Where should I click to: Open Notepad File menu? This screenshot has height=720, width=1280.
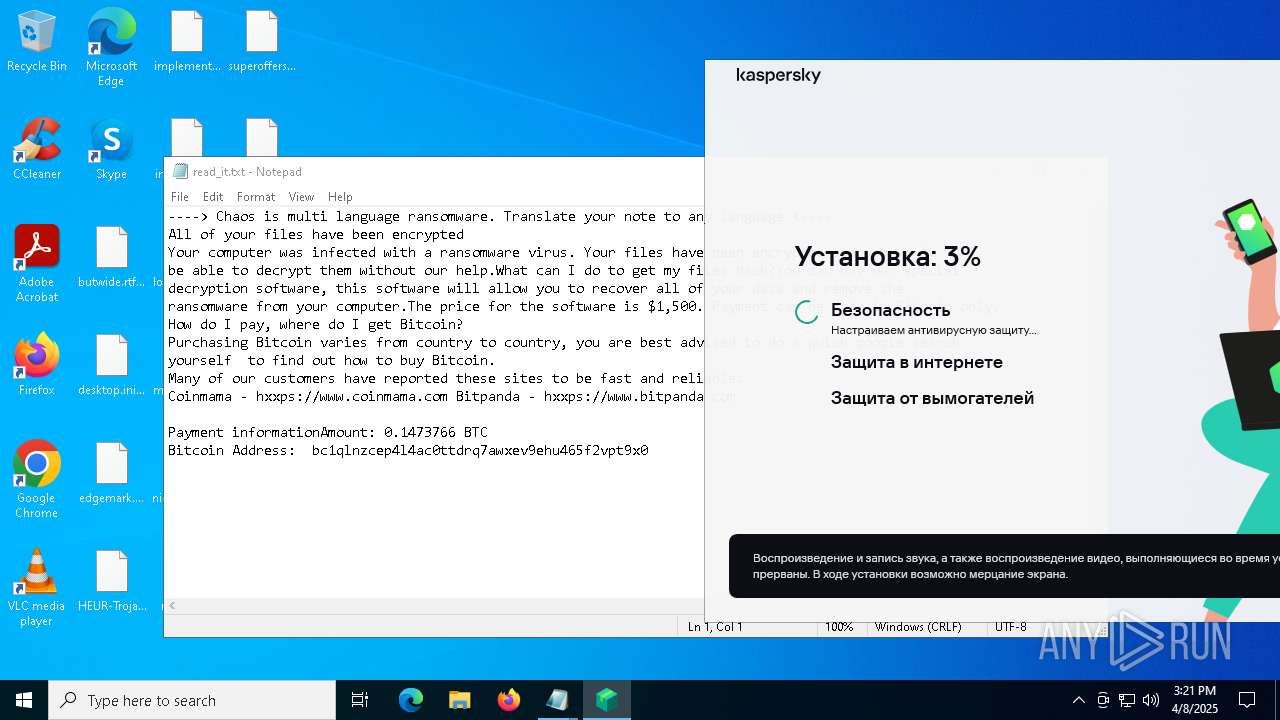pos(180,197)
